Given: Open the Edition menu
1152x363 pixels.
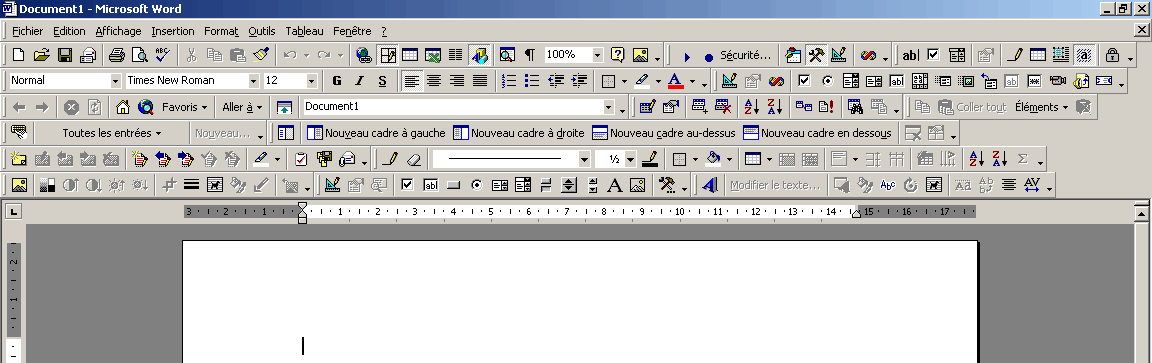Looking at the screenshot, I should (x=69, y=31).
